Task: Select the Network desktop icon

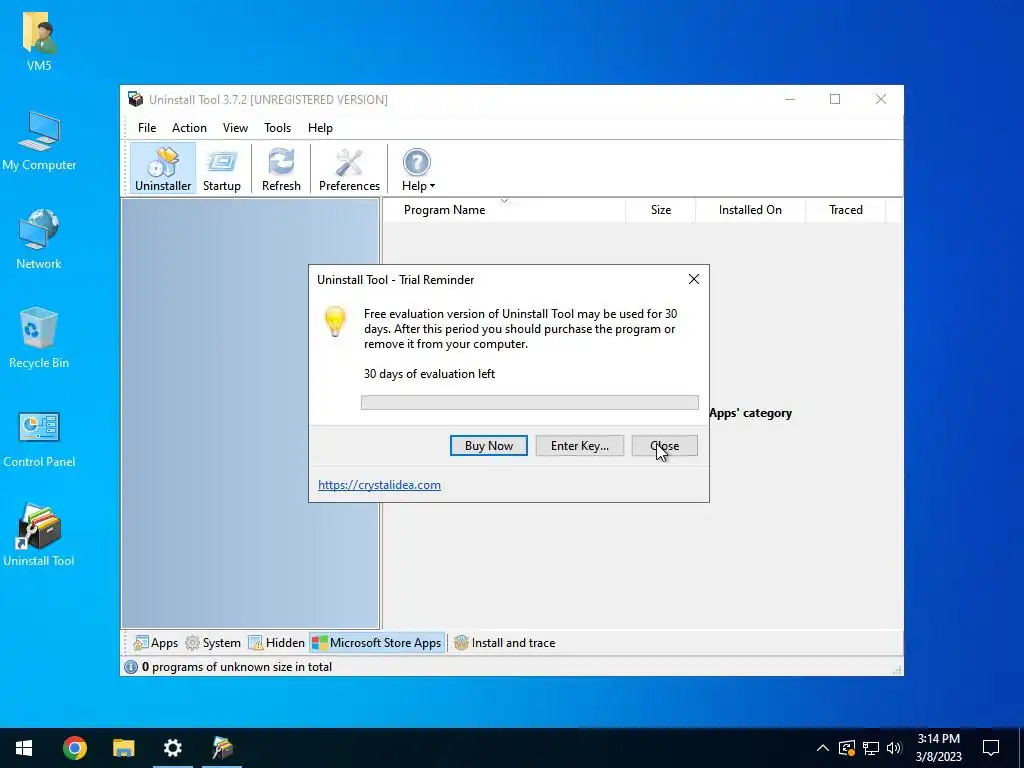Action: click(39, 240)
